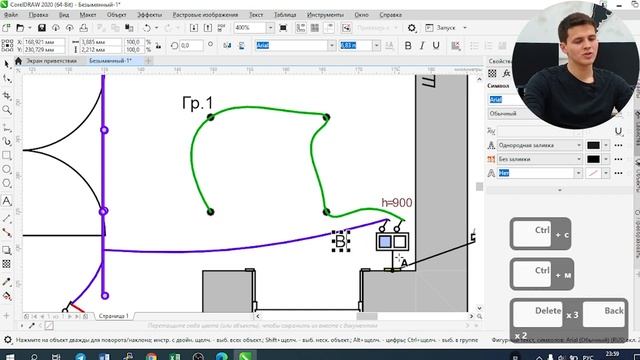The image size is (640, 360).
Task: Click the Страница 1 page tab
Action: [113, 316]
